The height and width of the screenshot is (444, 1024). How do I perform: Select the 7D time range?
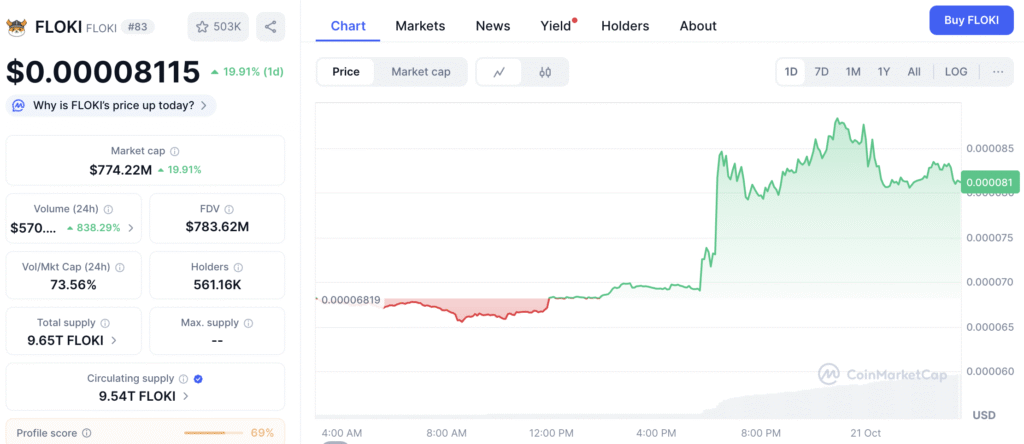821,72
